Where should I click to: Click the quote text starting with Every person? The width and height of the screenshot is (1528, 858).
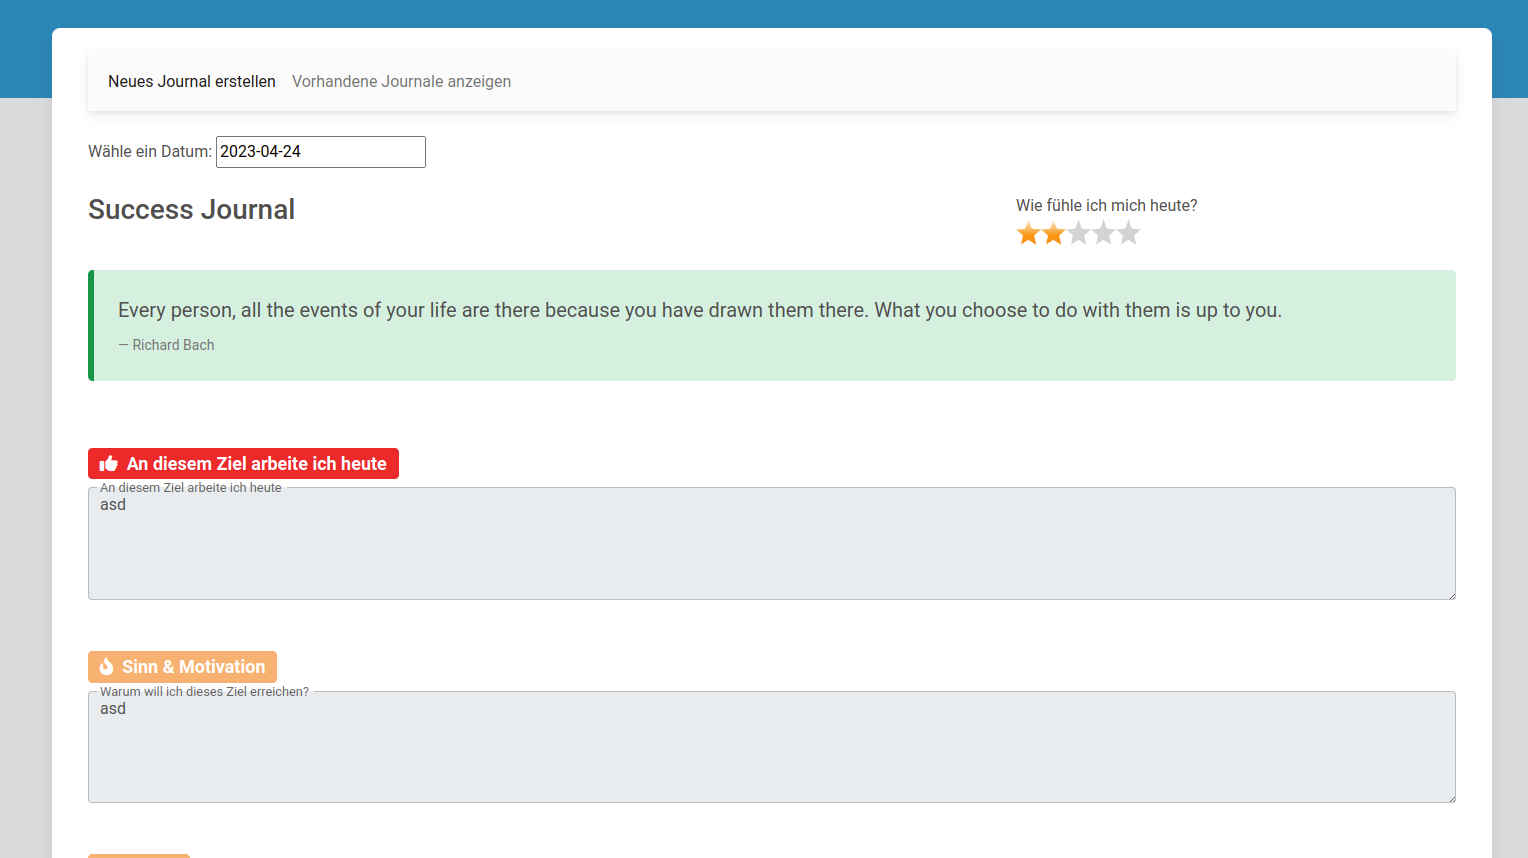[700, 311]
